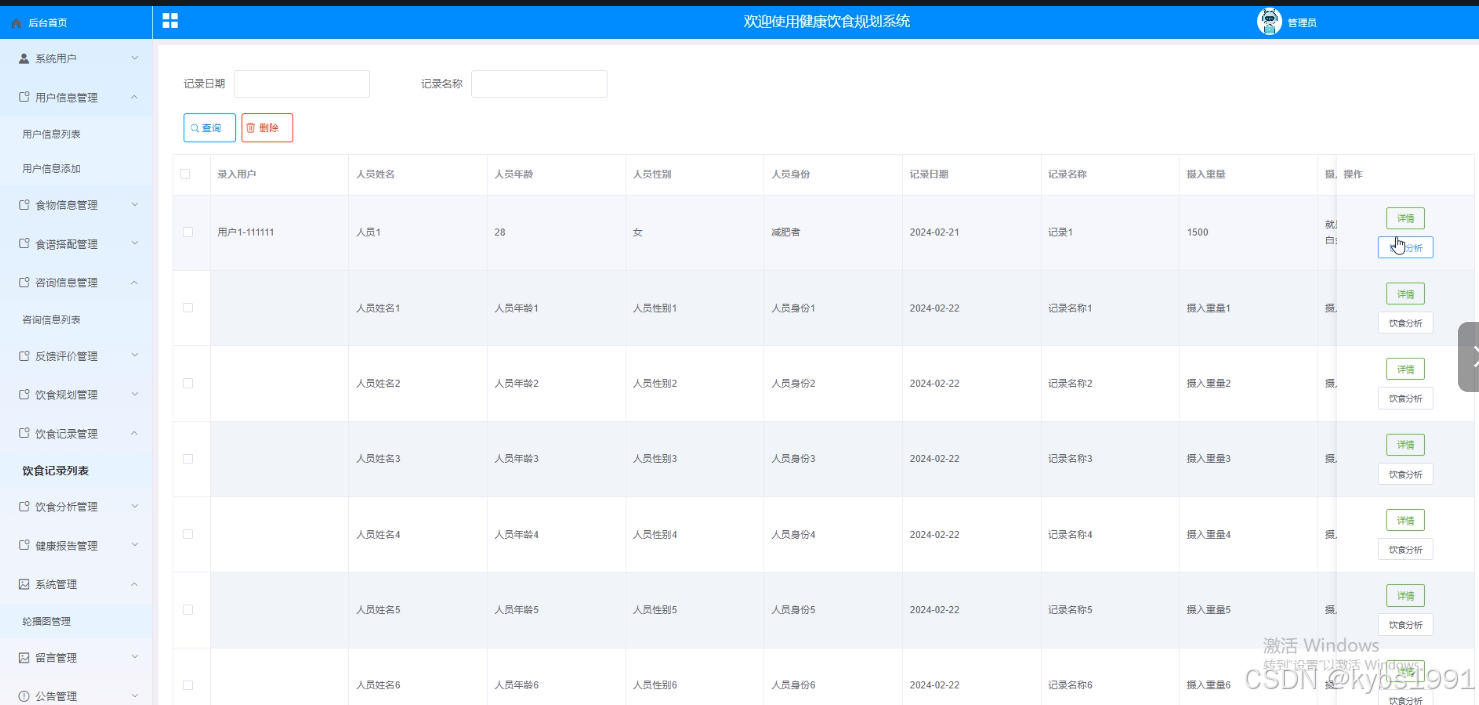Click the 饮食分析管理 menu icon
Viewport: 1479px width, 705px height.
coord(25,506)
